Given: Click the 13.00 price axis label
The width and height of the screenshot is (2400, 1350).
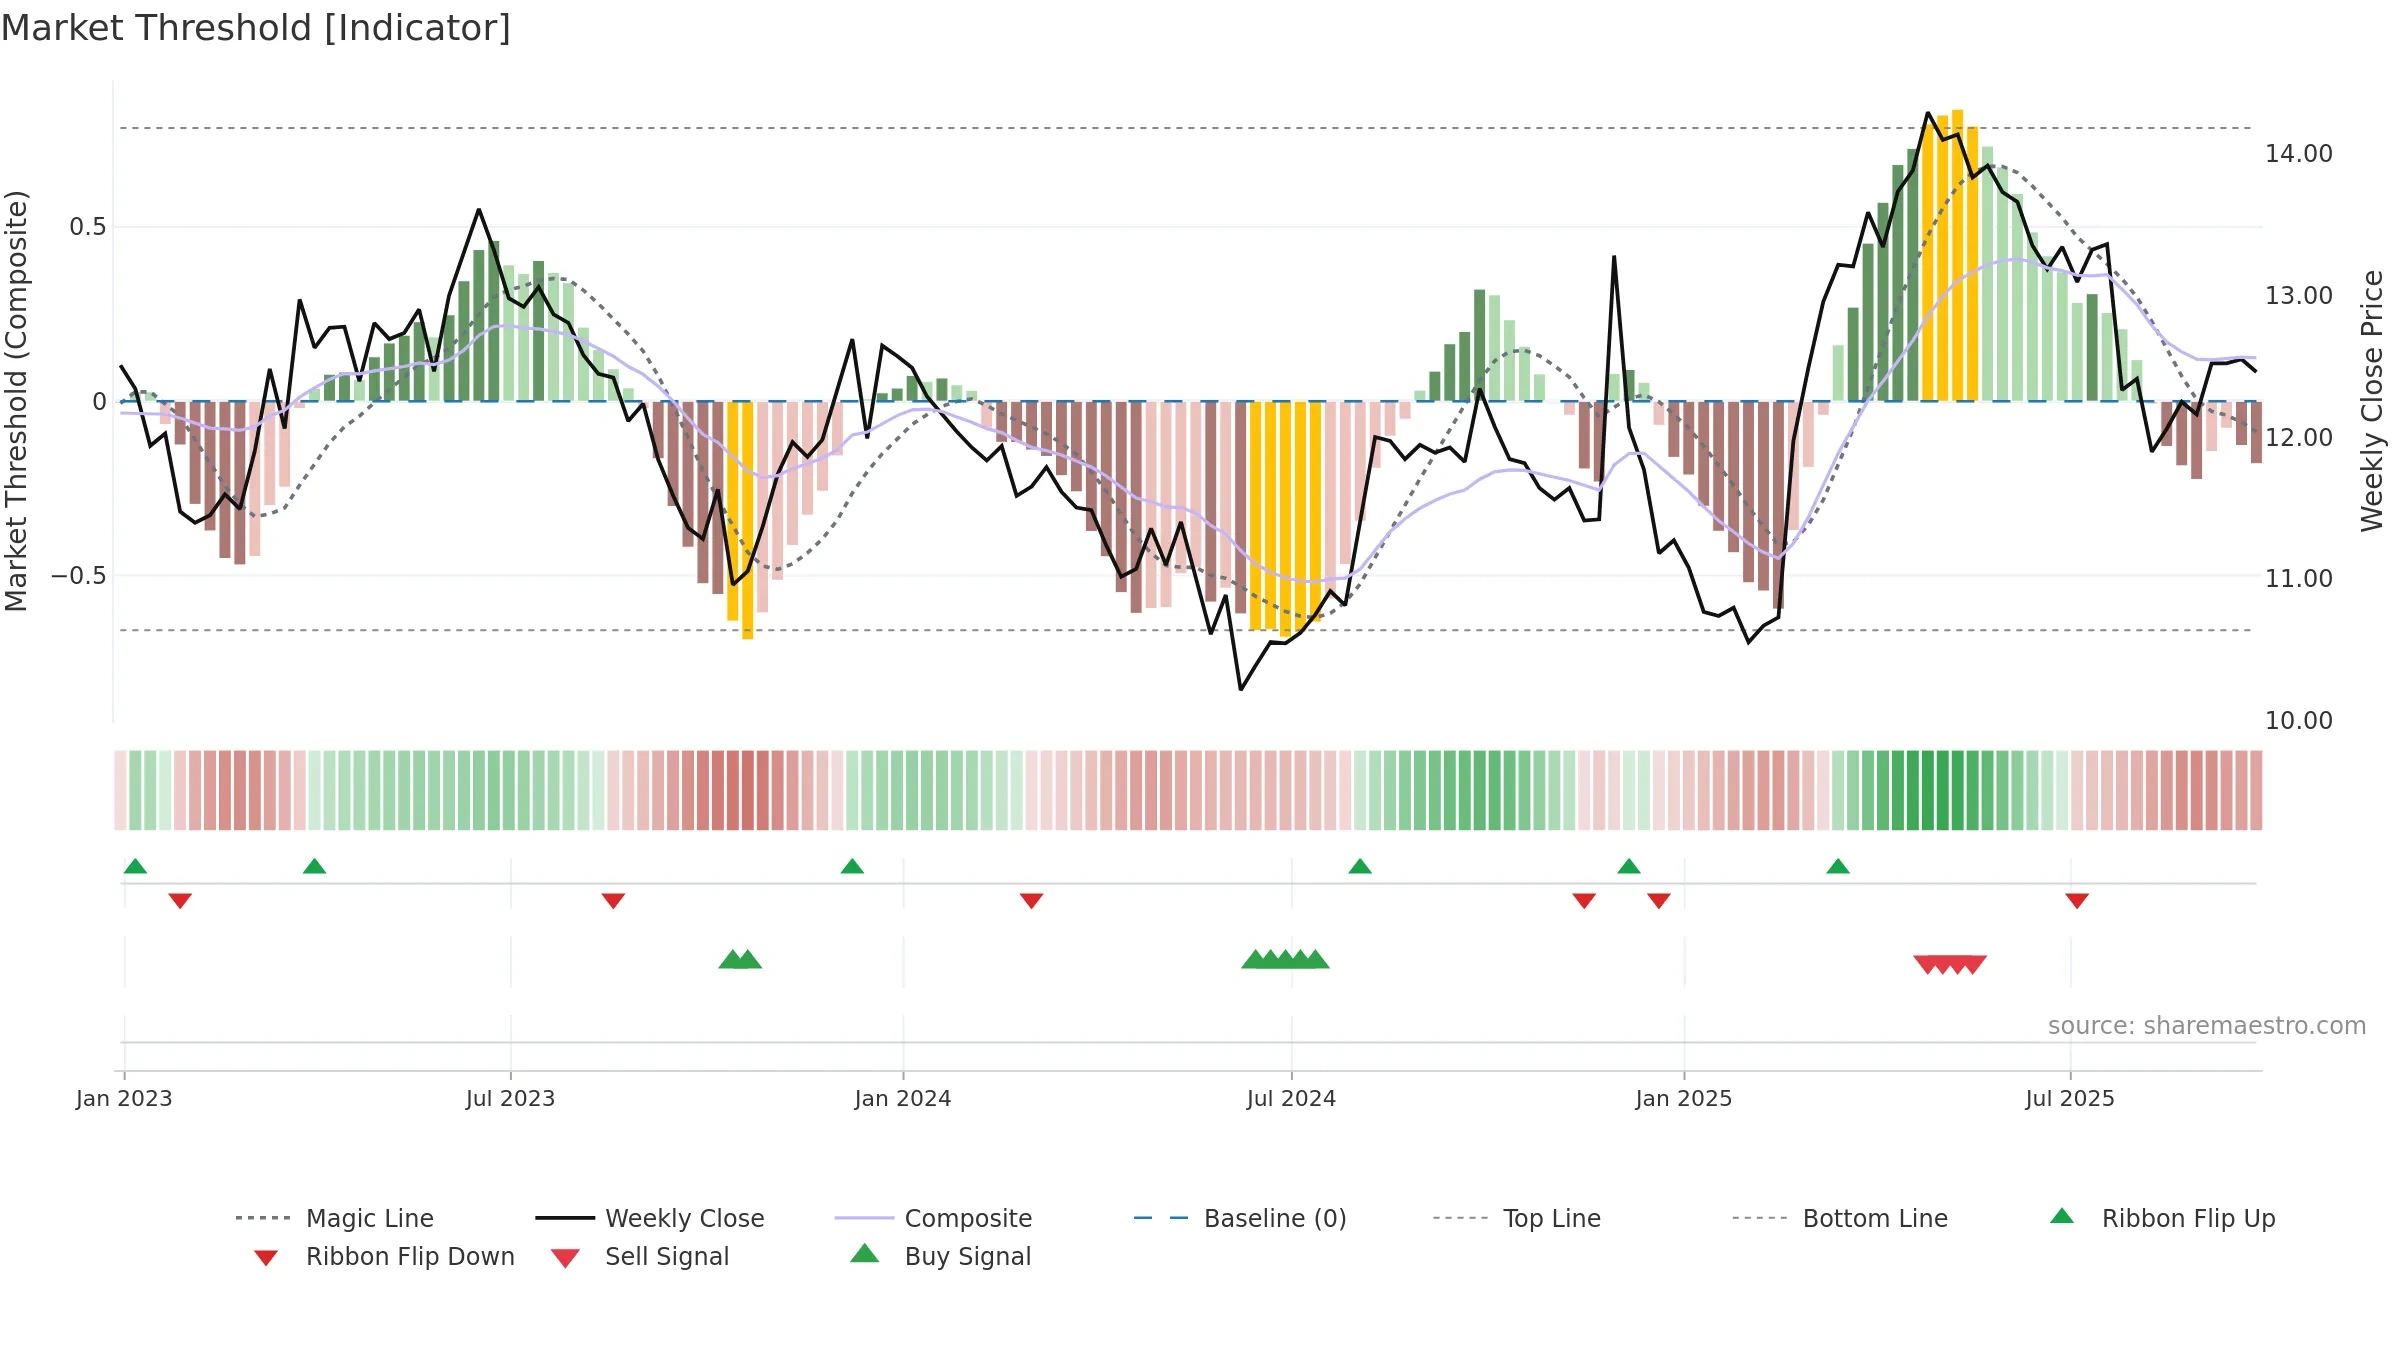Looking at the screenshot, I should click(x=2299, y=296).
